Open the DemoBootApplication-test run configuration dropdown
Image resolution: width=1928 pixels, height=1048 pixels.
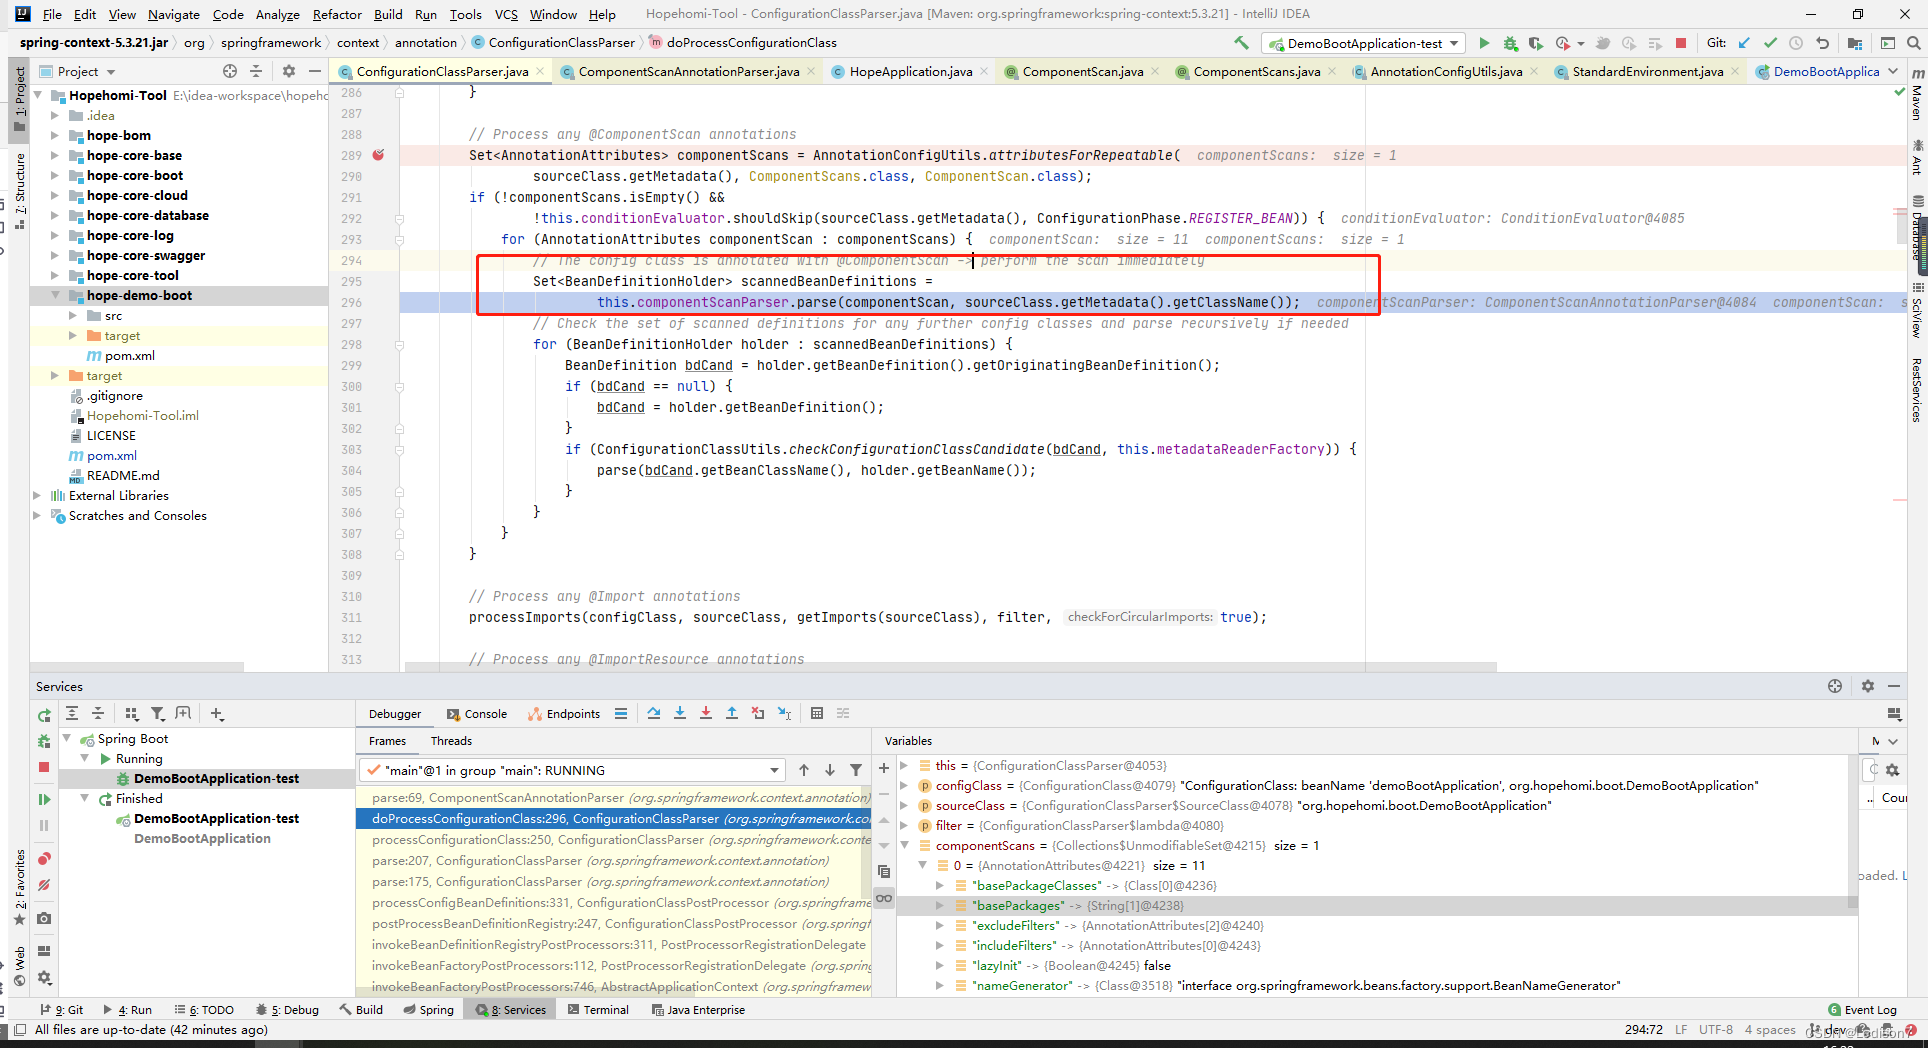pos(1364,43)
